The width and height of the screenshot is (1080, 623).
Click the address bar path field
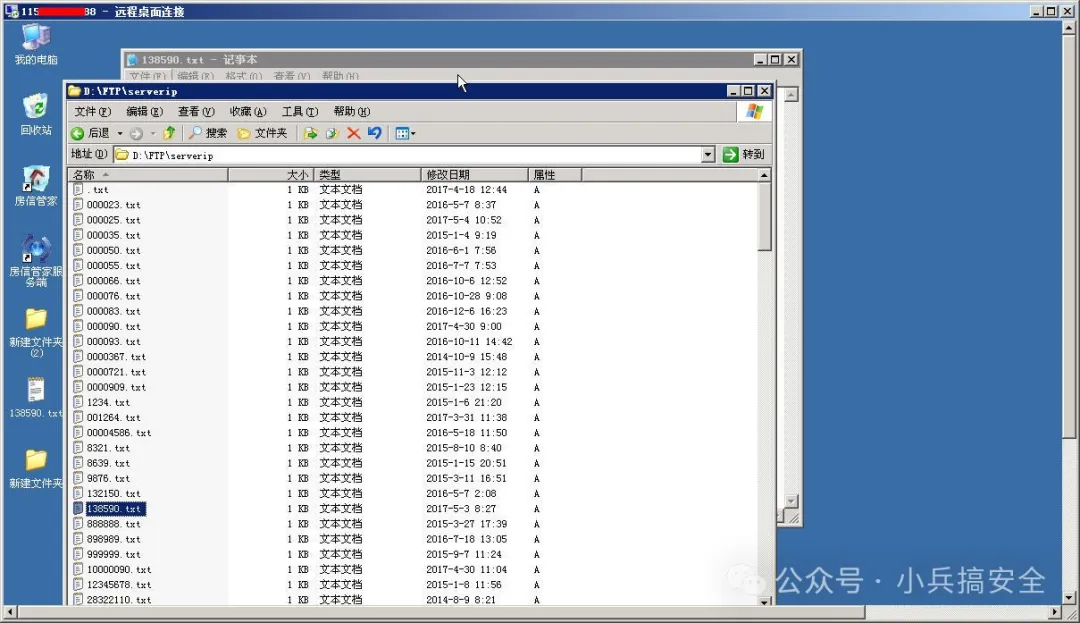[x=400, y=155]
